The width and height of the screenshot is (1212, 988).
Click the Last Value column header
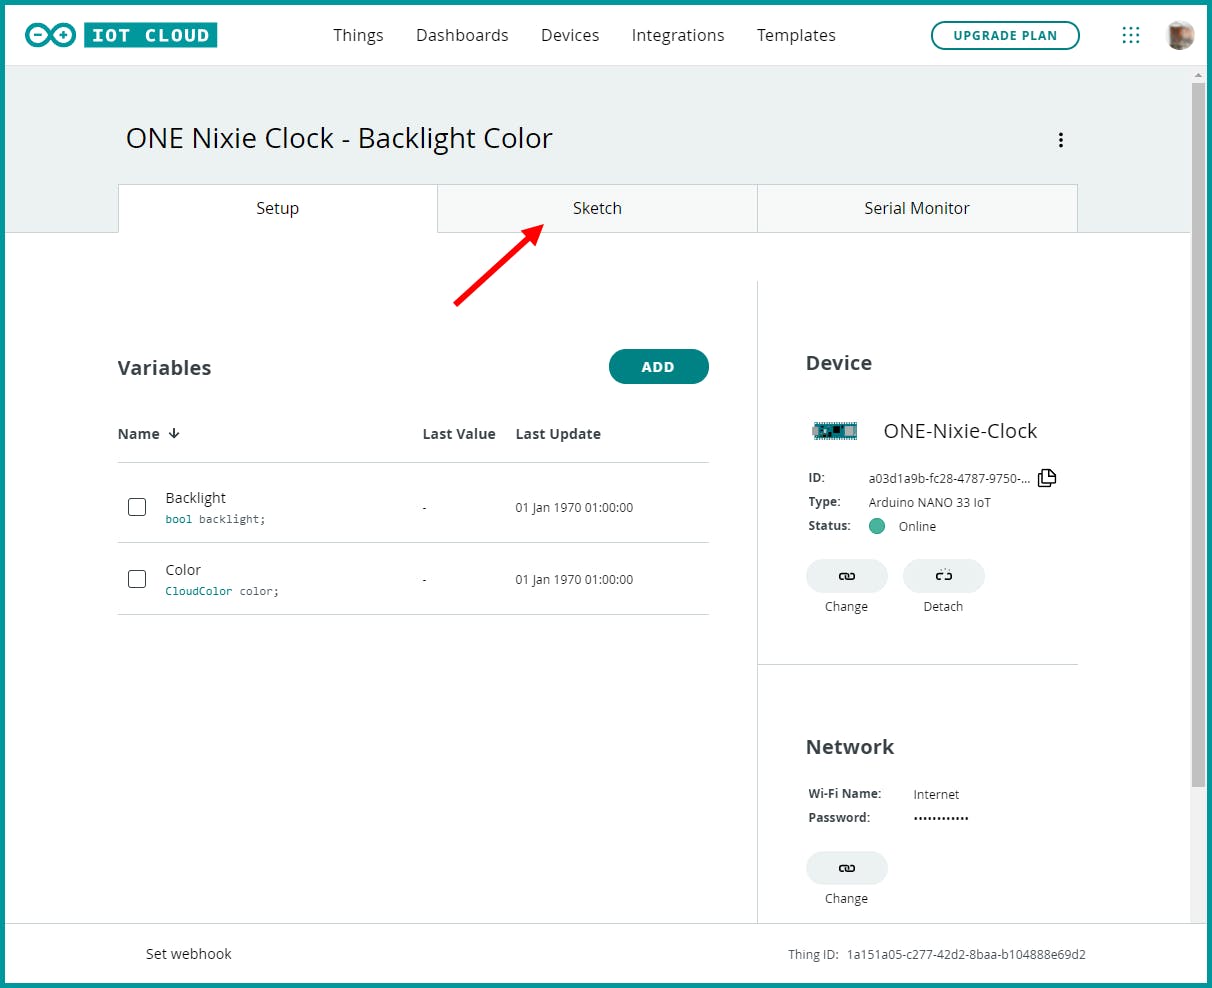pyautogui.click(x=459, y=434)
